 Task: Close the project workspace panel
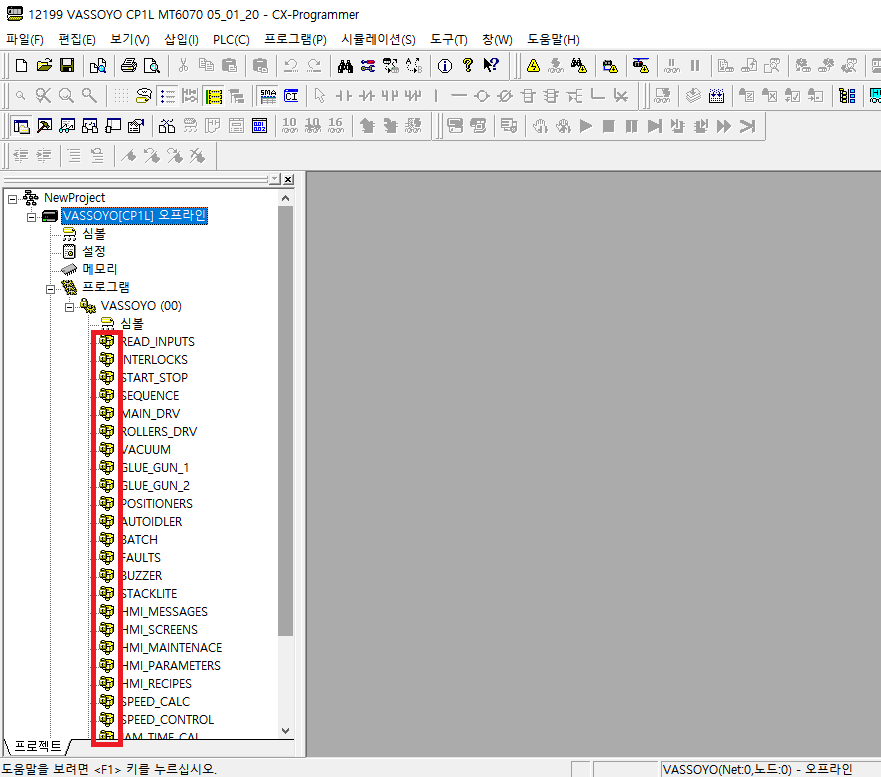coord(288,179)
